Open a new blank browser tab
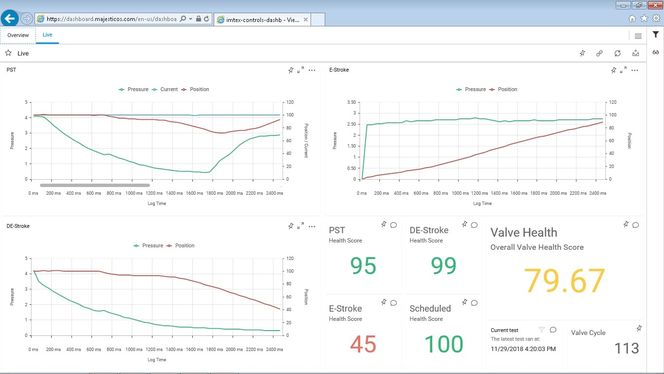Screen dimensions: 664x374 318,19
